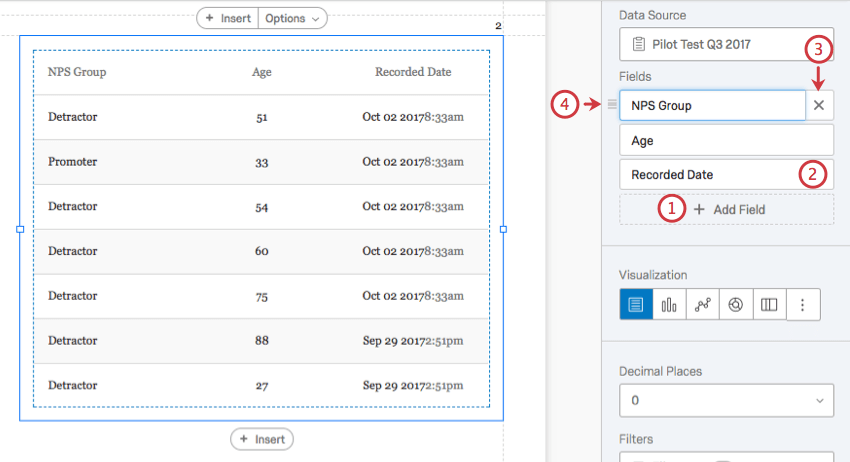Image resolution: width=850 pixels, height=462 pixels.
Task: Click the Recorded Date column header
Action: click(x=412, y=72)
